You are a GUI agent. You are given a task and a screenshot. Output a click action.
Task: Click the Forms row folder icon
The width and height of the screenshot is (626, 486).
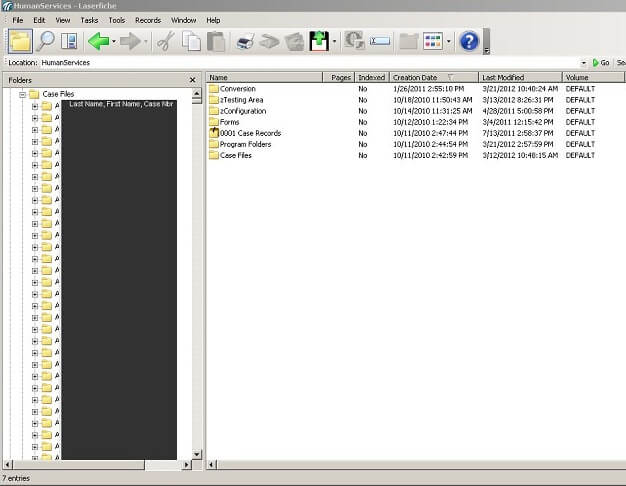pos(214,122)
